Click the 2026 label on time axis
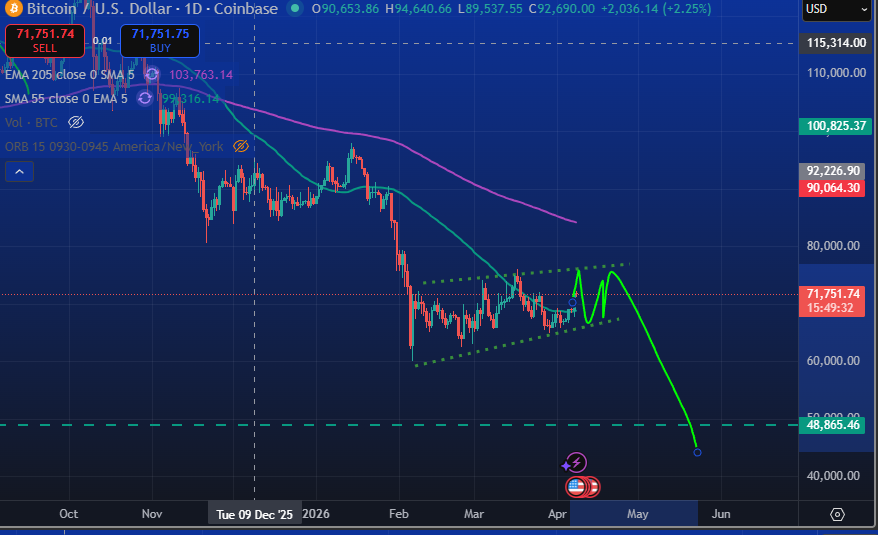Image resolution: width=878 pixels, height=535 pixels. (316, 514)
